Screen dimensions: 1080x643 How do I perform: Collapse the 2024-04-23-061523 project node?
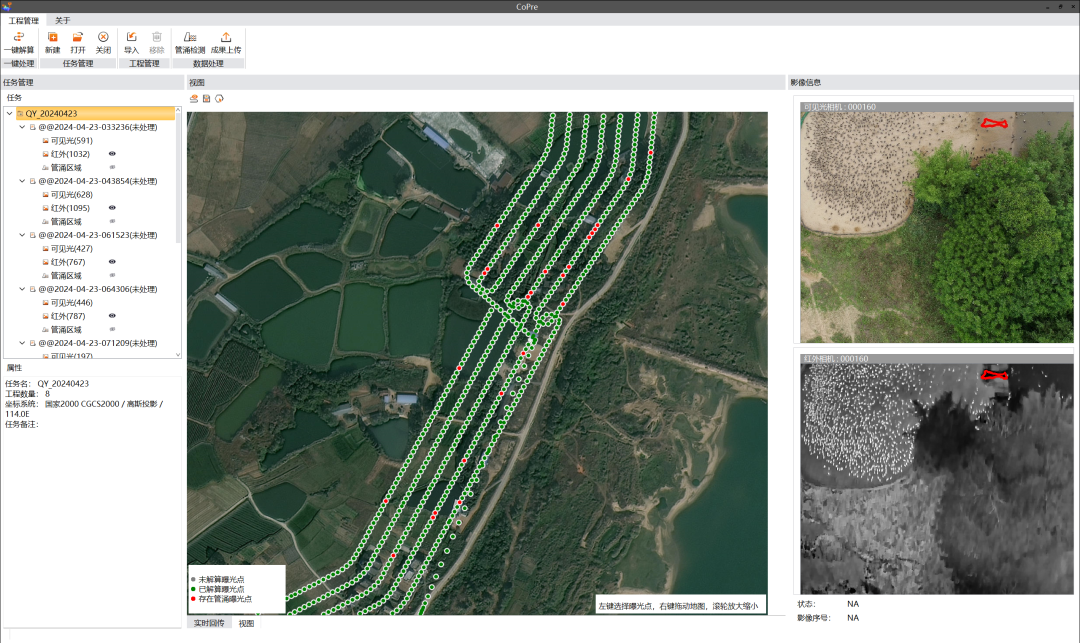coord(22,235)
